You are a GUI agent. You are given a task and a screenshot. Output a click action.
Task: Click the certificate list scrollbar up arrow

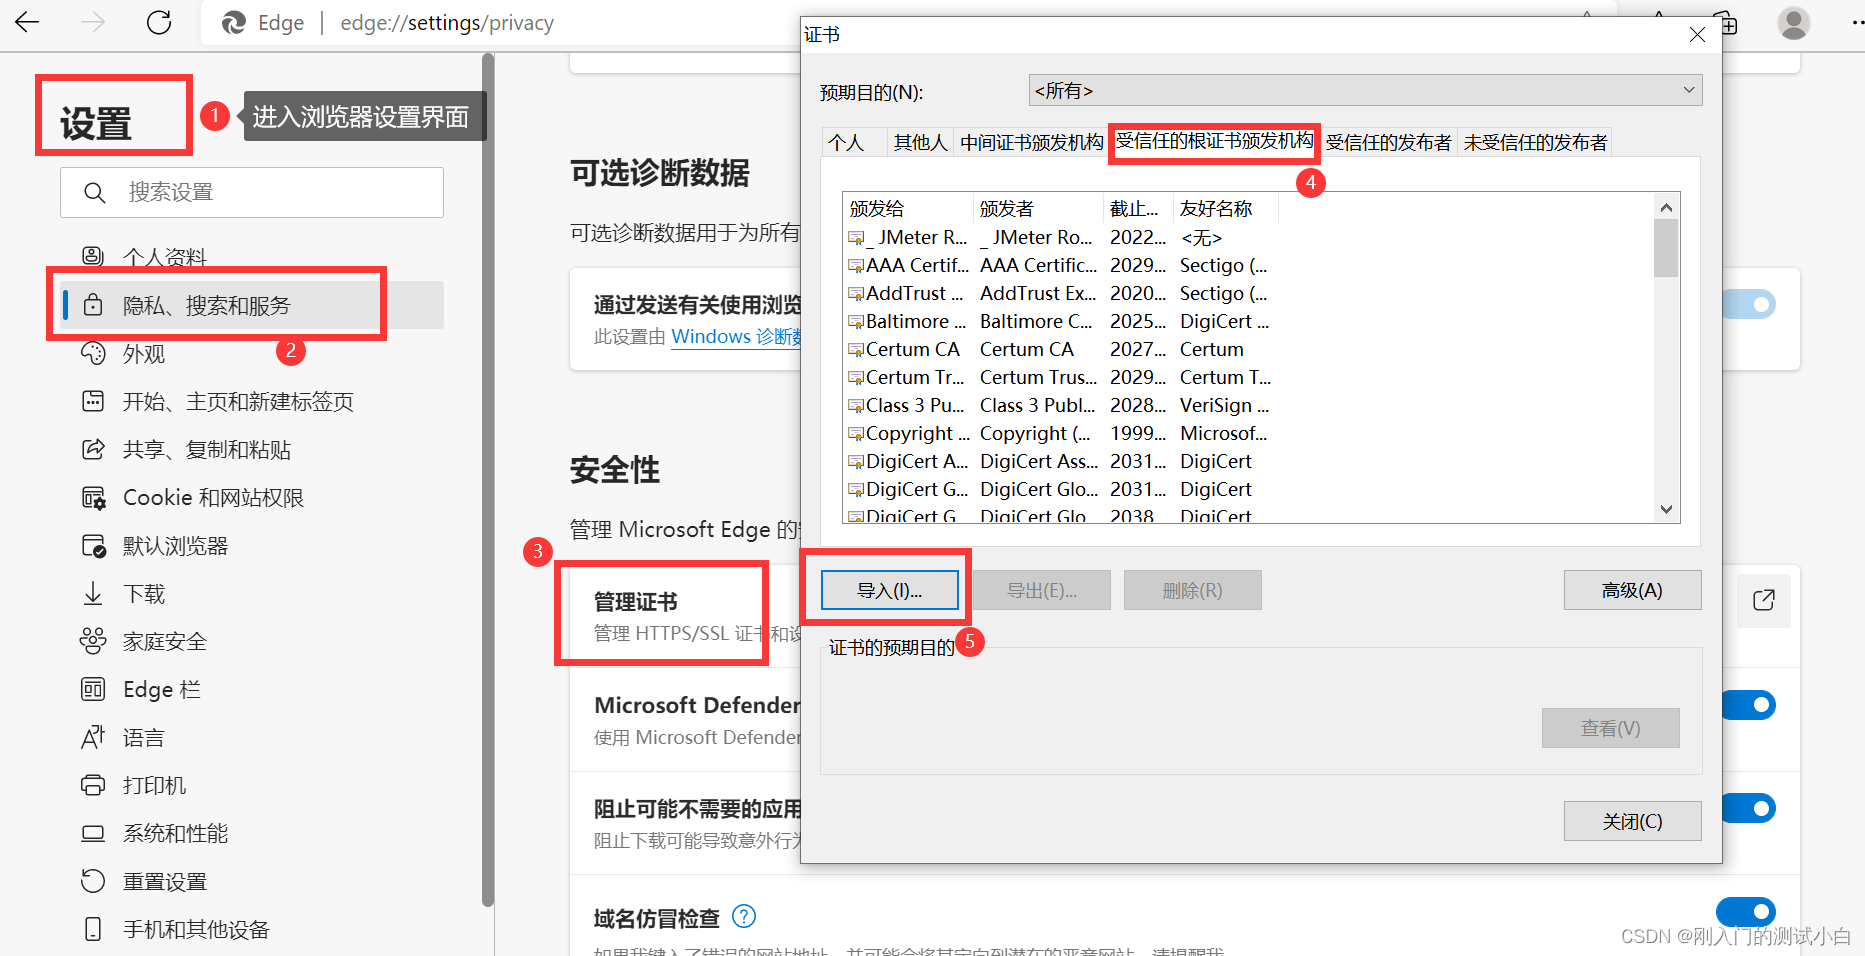(1666, 207)
